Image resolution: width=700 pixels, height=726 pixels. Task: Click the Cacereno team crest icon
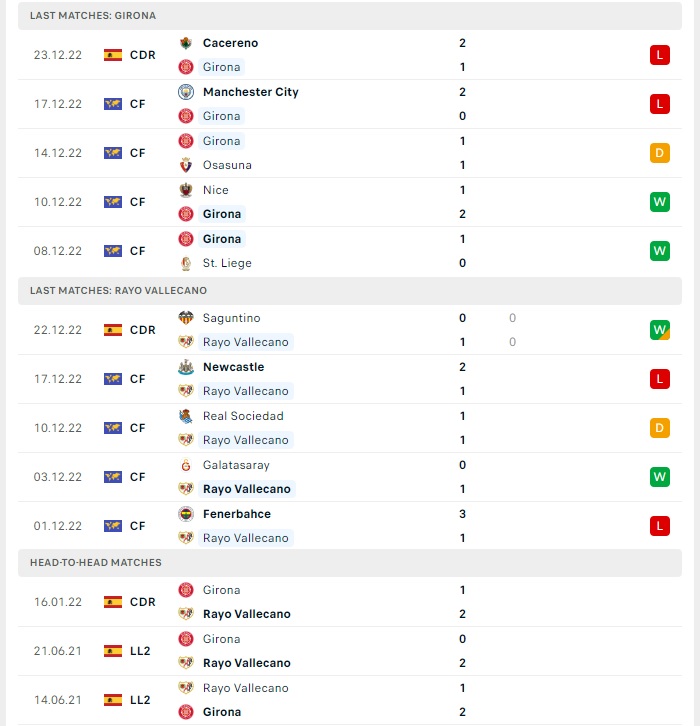coord(186,43)
